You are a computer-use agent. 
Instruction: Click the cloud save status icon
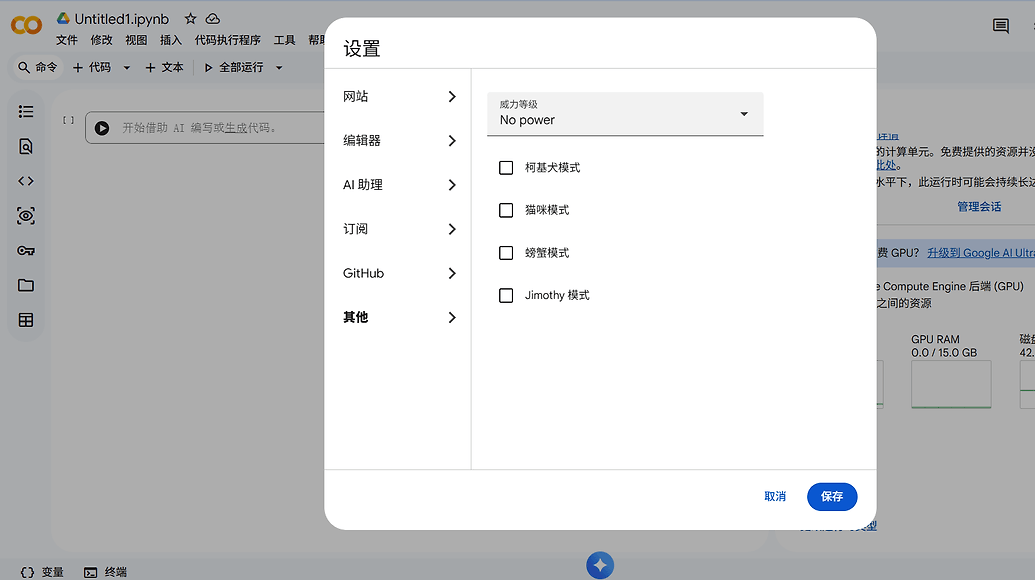(x=213, y=18)
